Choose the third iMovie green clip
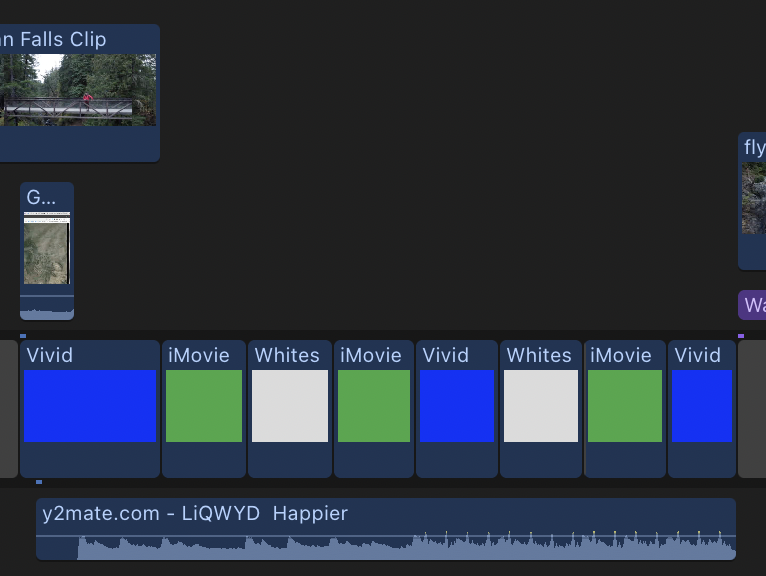The image size is (766, 576). pos(625,406)
